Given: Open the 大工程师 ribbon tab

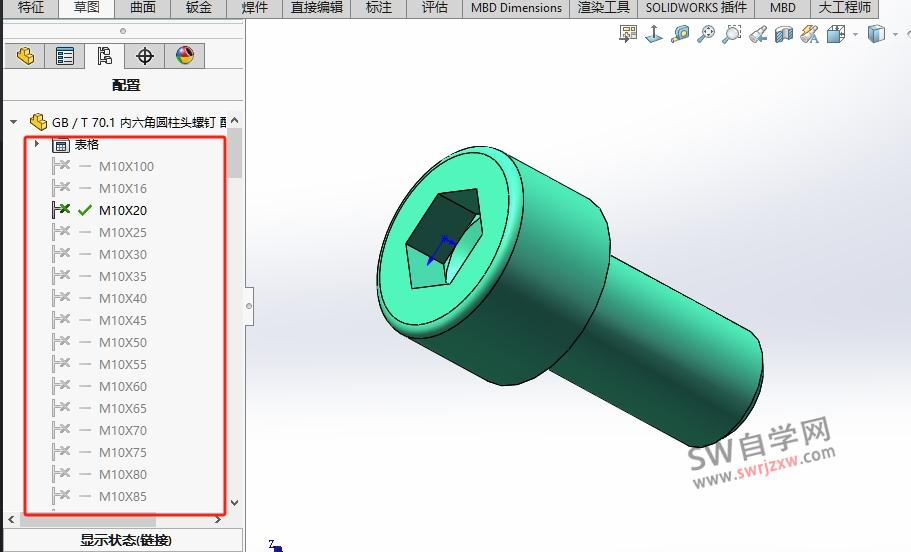Looking at the screenshot, I should click(845, 8).
